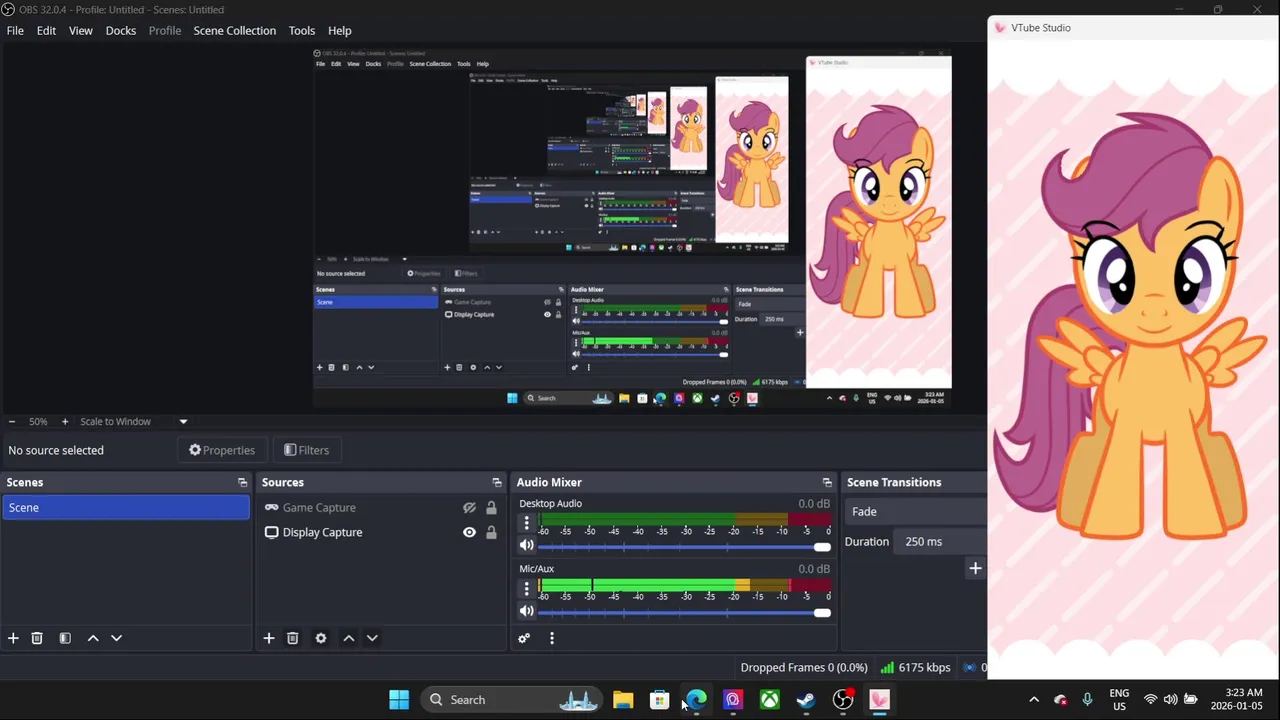Screen dimensions: 1280x720
Task: Open Fade transition type dropdown
Action: click(916, 512)
